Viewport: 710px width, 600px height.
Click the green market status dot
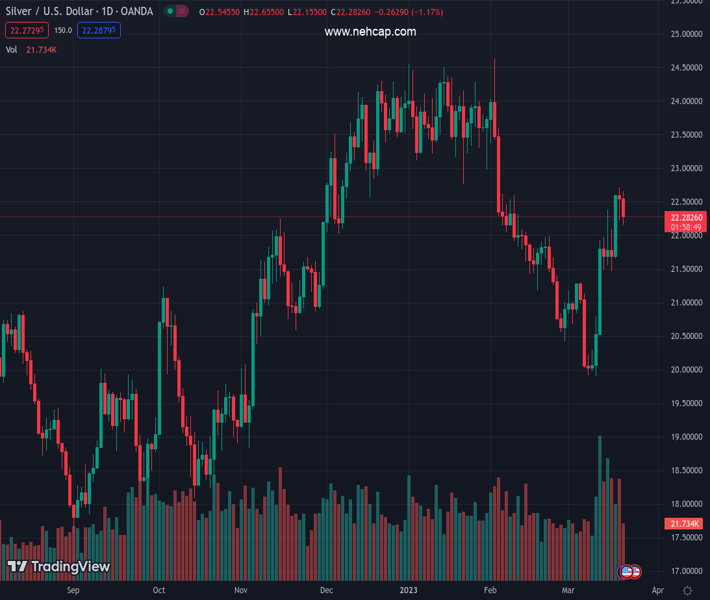click(170, 12)
